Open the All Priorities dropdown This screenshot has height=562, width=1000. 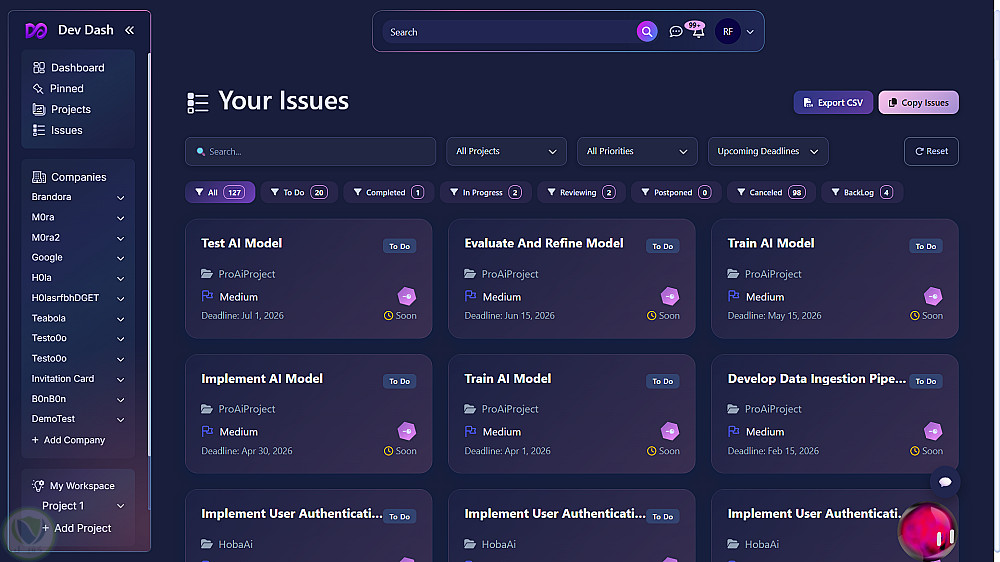coord(637,151)
